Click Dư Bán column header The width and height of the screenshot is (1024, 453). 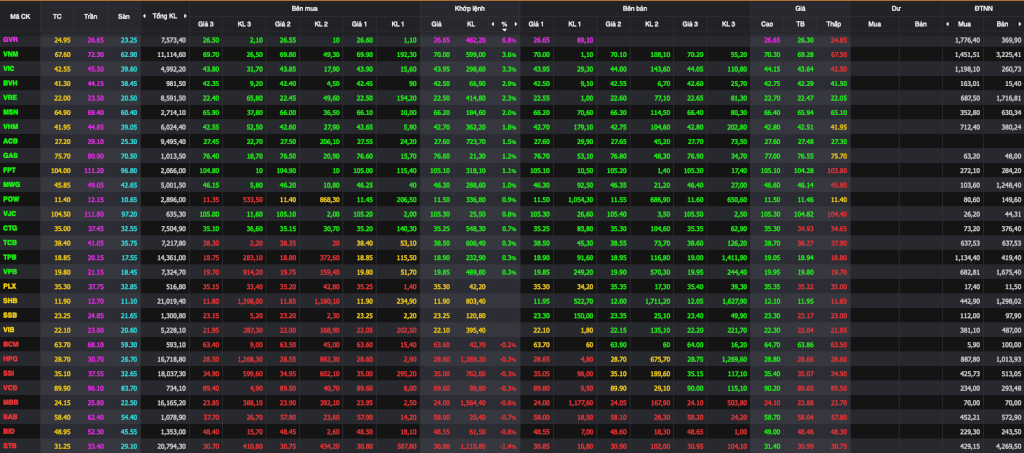[x=920, y=24]
